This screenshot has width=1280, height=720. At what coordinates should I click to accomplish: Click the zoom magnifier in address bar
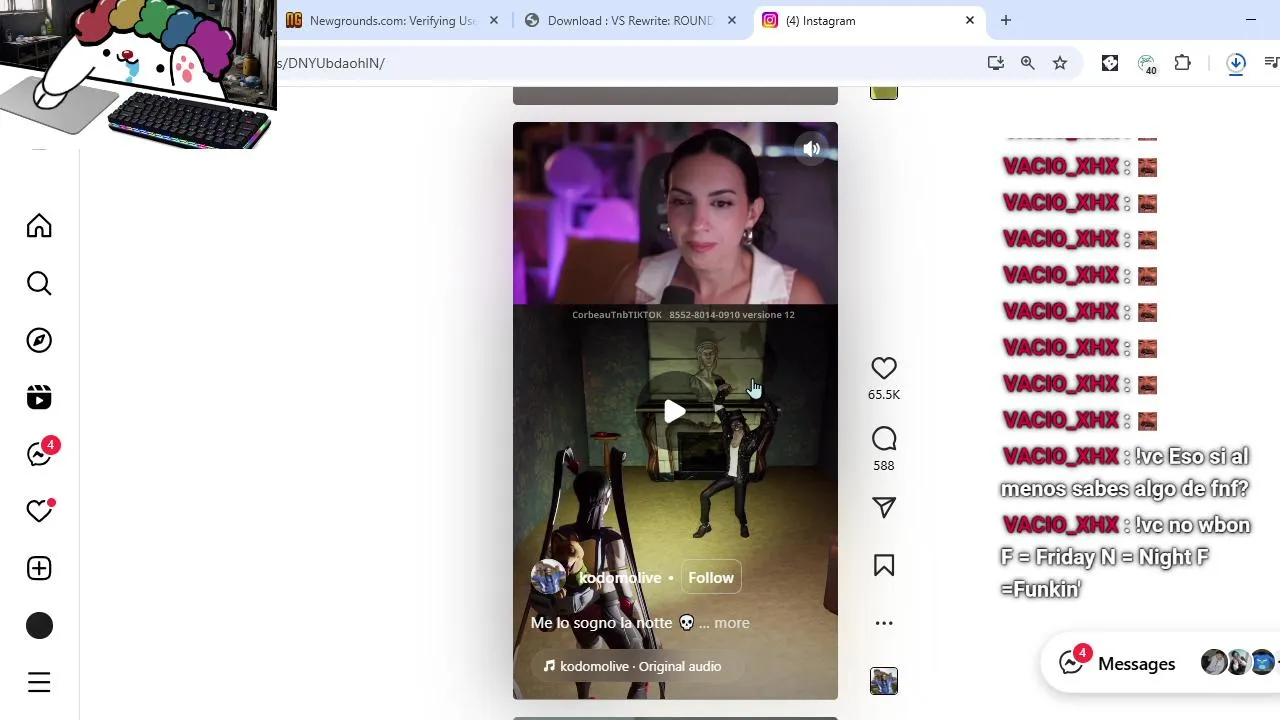(1028, 63)
